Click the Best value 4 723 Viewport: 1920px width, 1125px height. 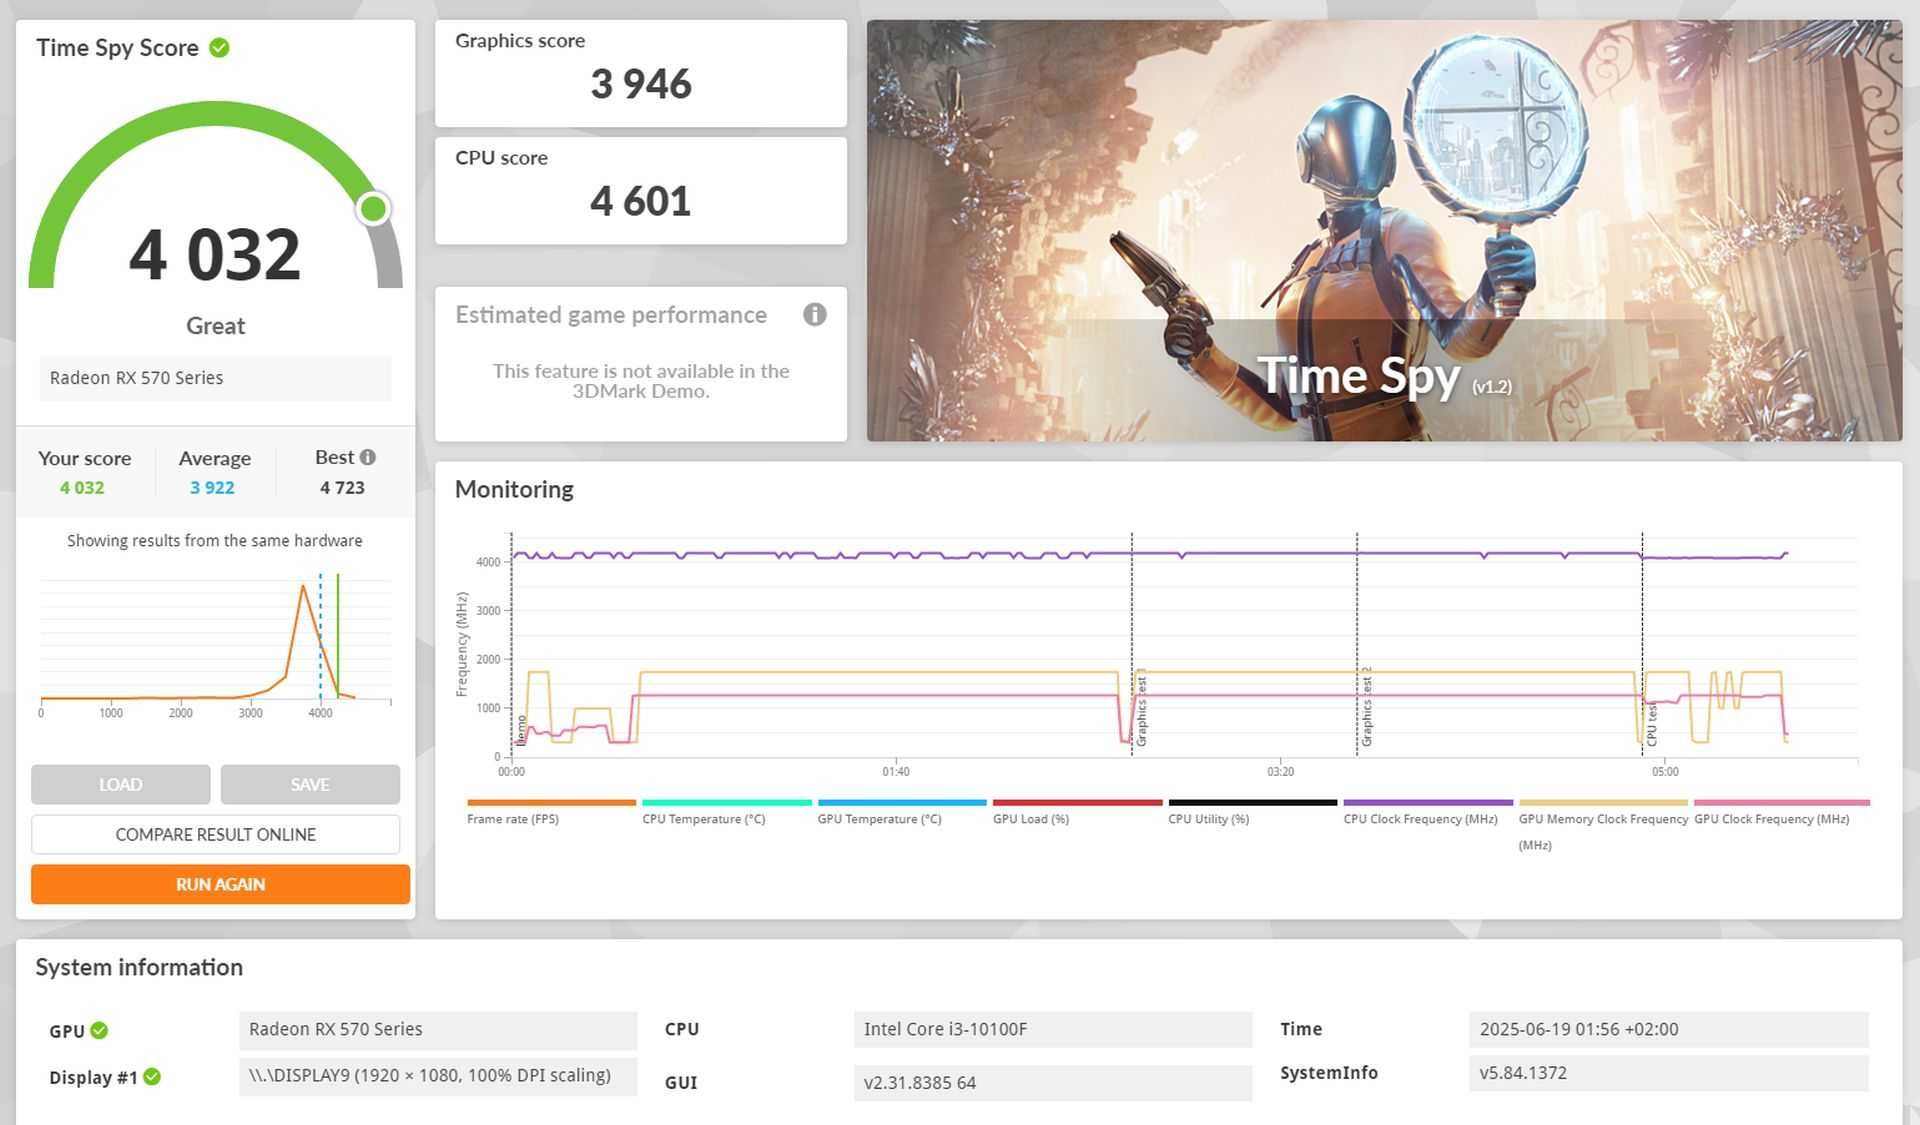342,488
